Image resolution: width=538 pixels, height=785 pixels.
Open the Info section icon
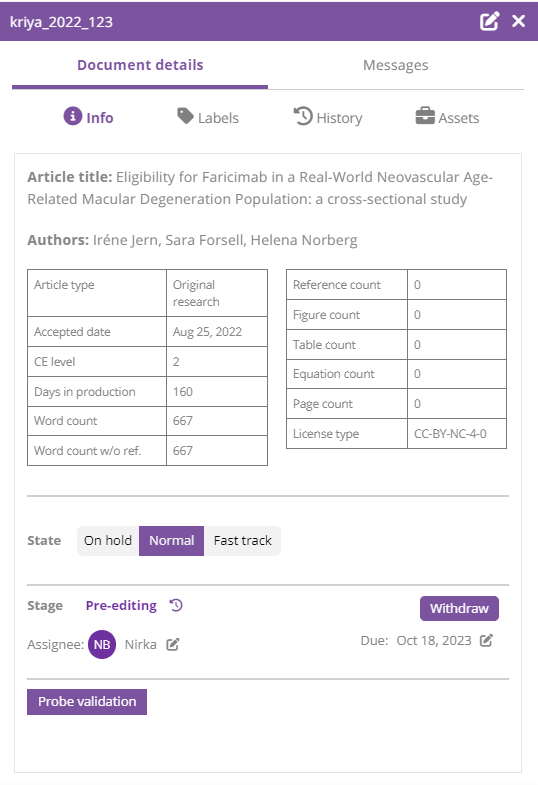point(73,116)
